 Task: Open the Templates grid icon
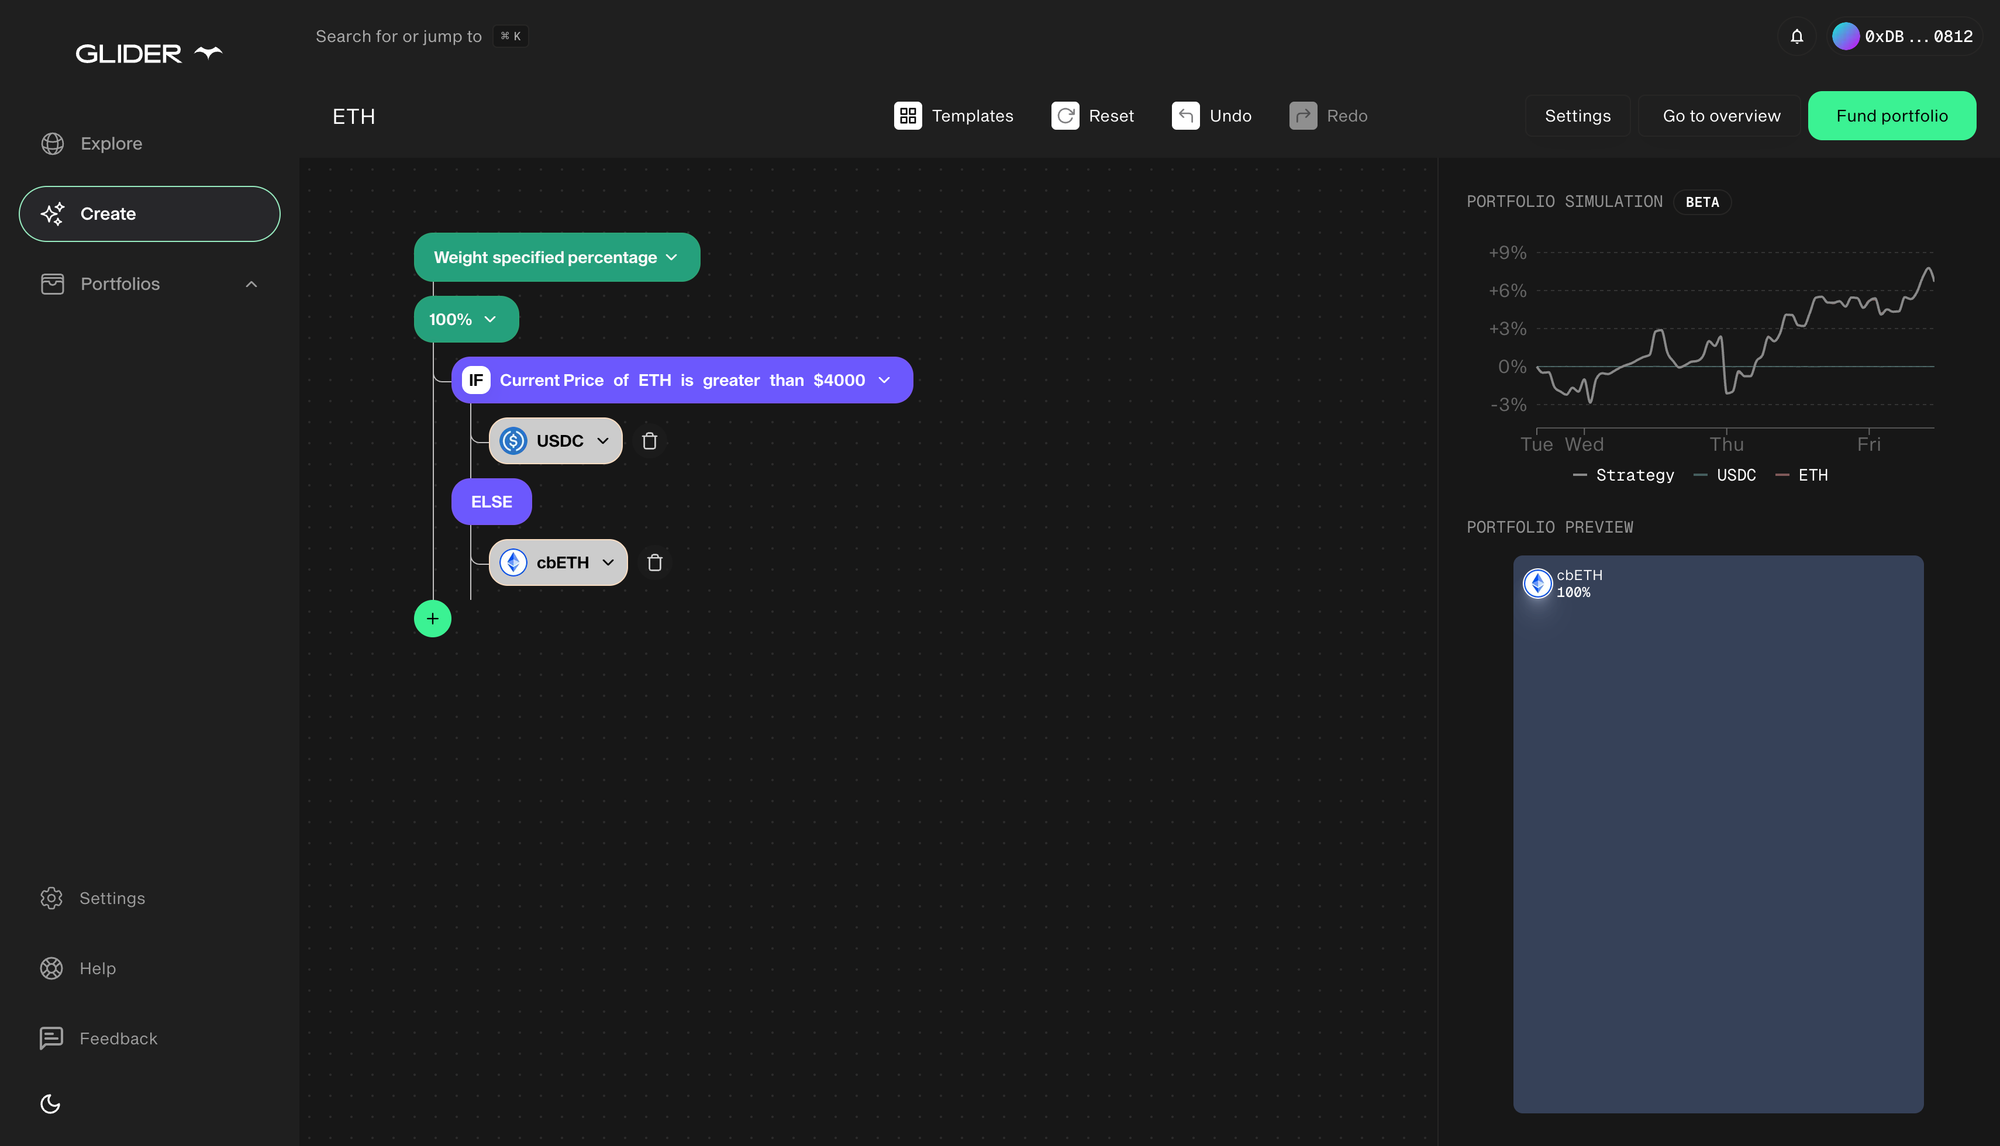point(907,116)
